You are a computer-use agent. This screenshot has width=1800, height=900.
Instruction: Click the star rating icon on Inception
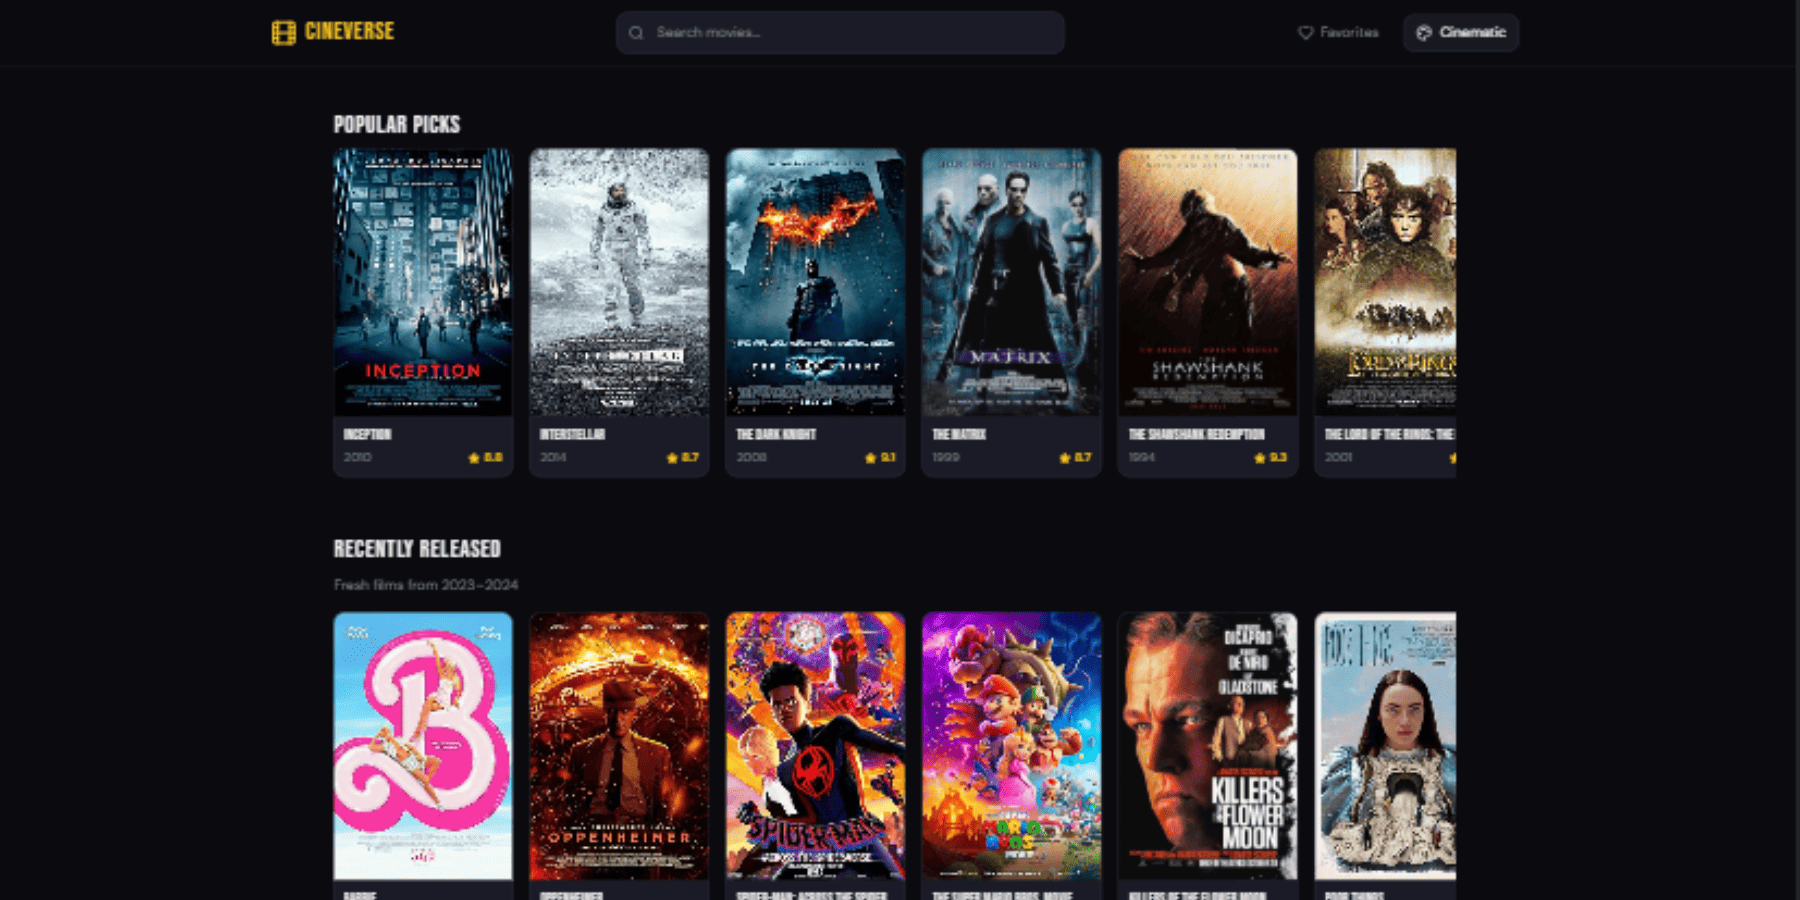(x=474, y=458)
